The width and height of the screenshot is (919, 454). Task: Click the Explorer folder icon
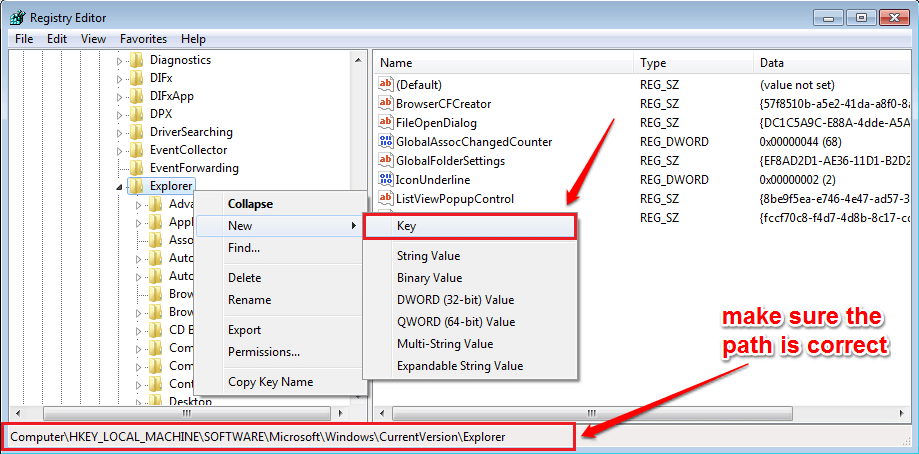pos(136,186)
